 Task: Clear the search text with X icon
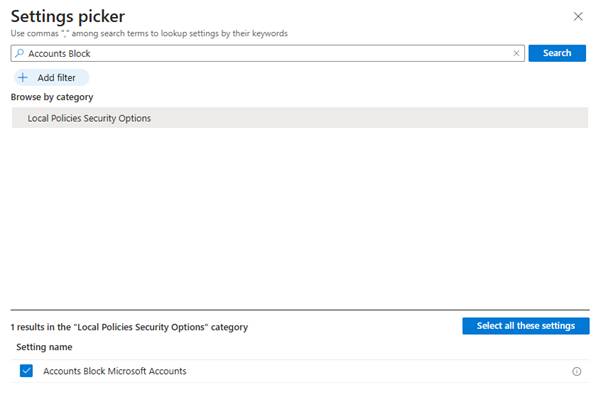(516, 53)
